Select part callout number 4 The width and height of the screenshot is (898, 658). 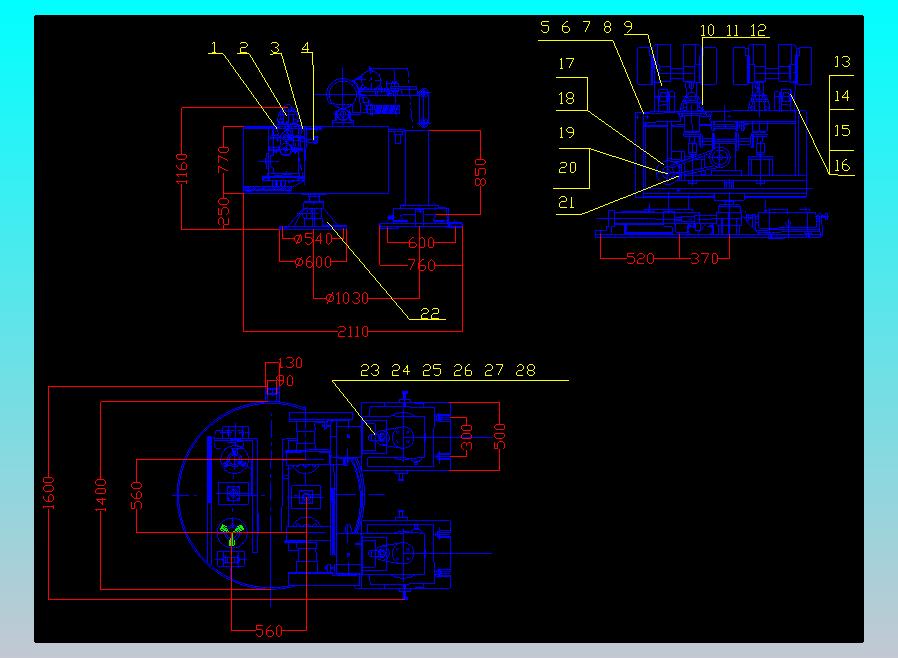(306, 47)
